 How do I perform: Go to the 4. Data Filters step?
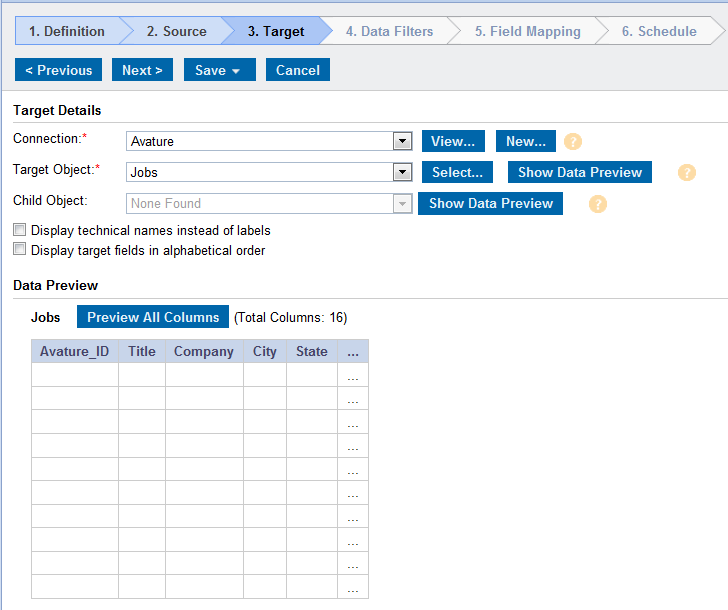390,31
